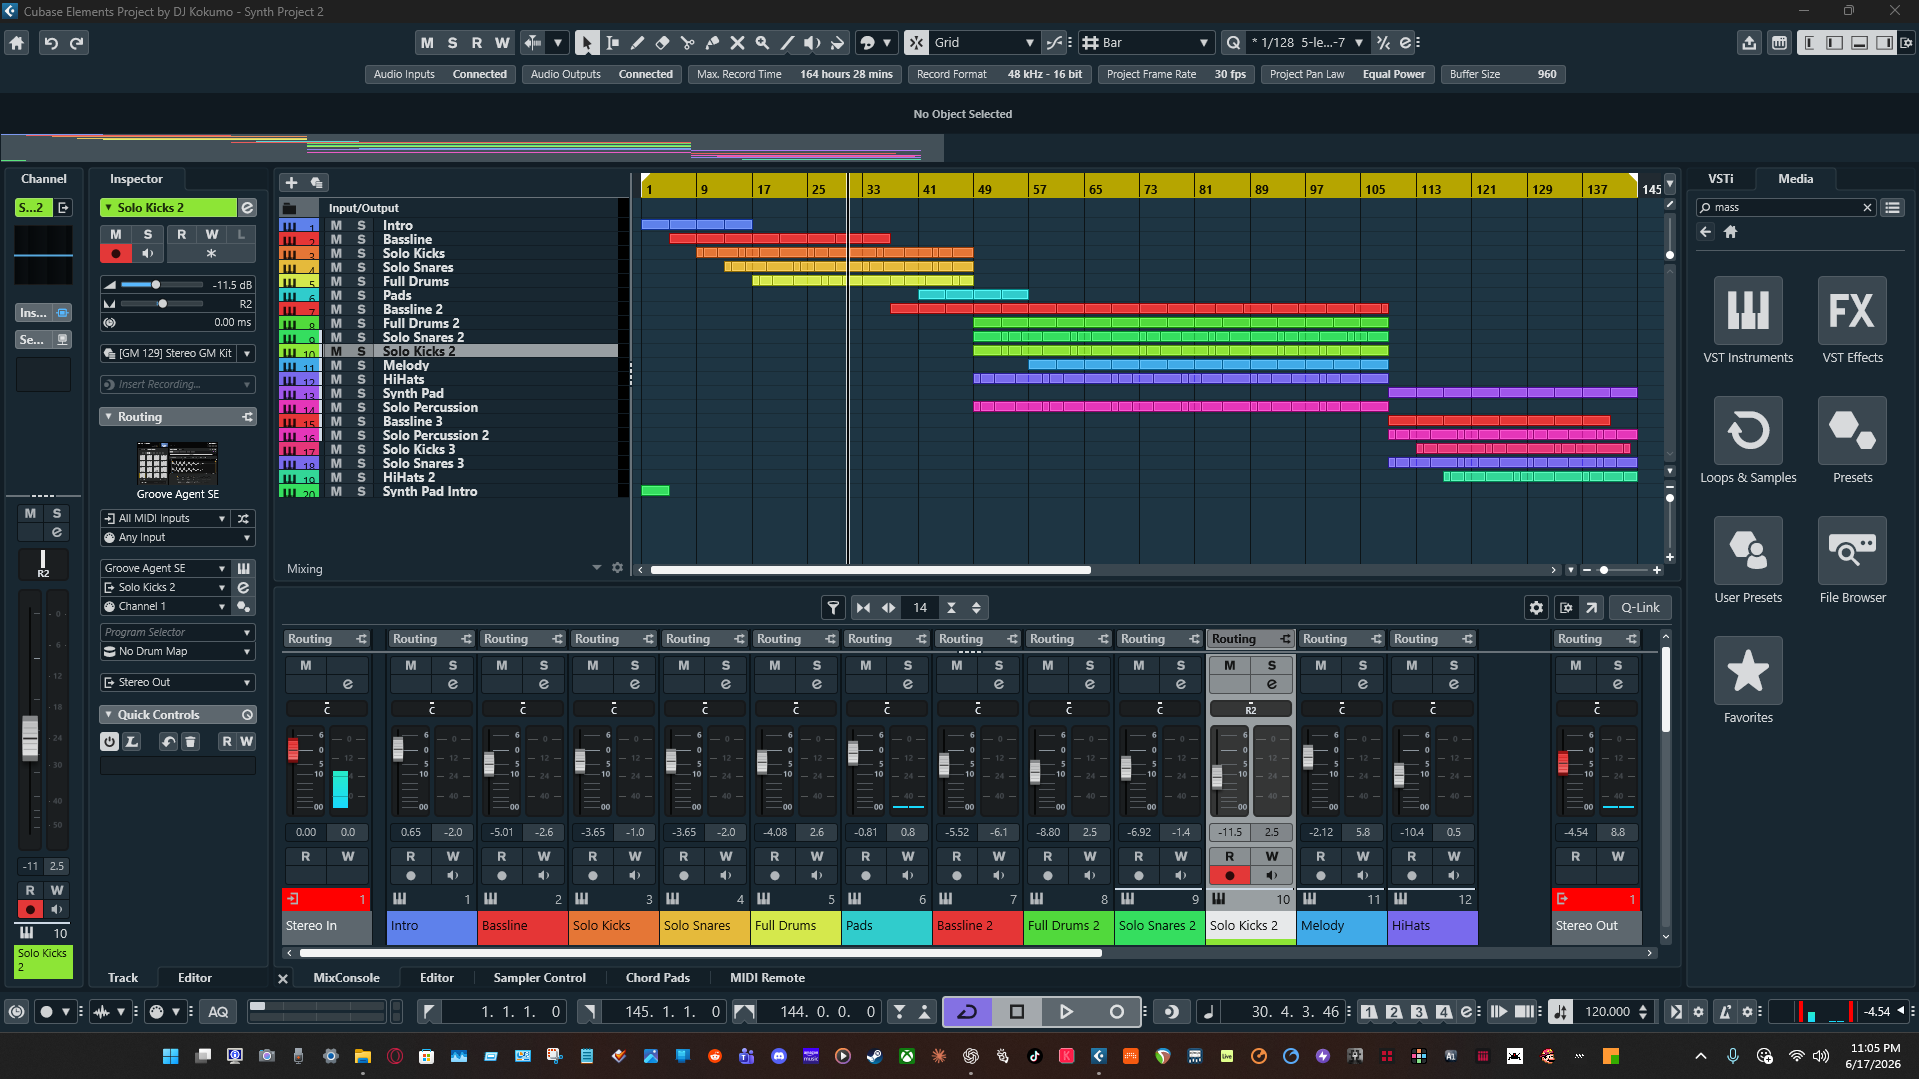The image size is (1919, 1079).
Task: Select the Zoom magnifier tool
Action: click(762, 43)
